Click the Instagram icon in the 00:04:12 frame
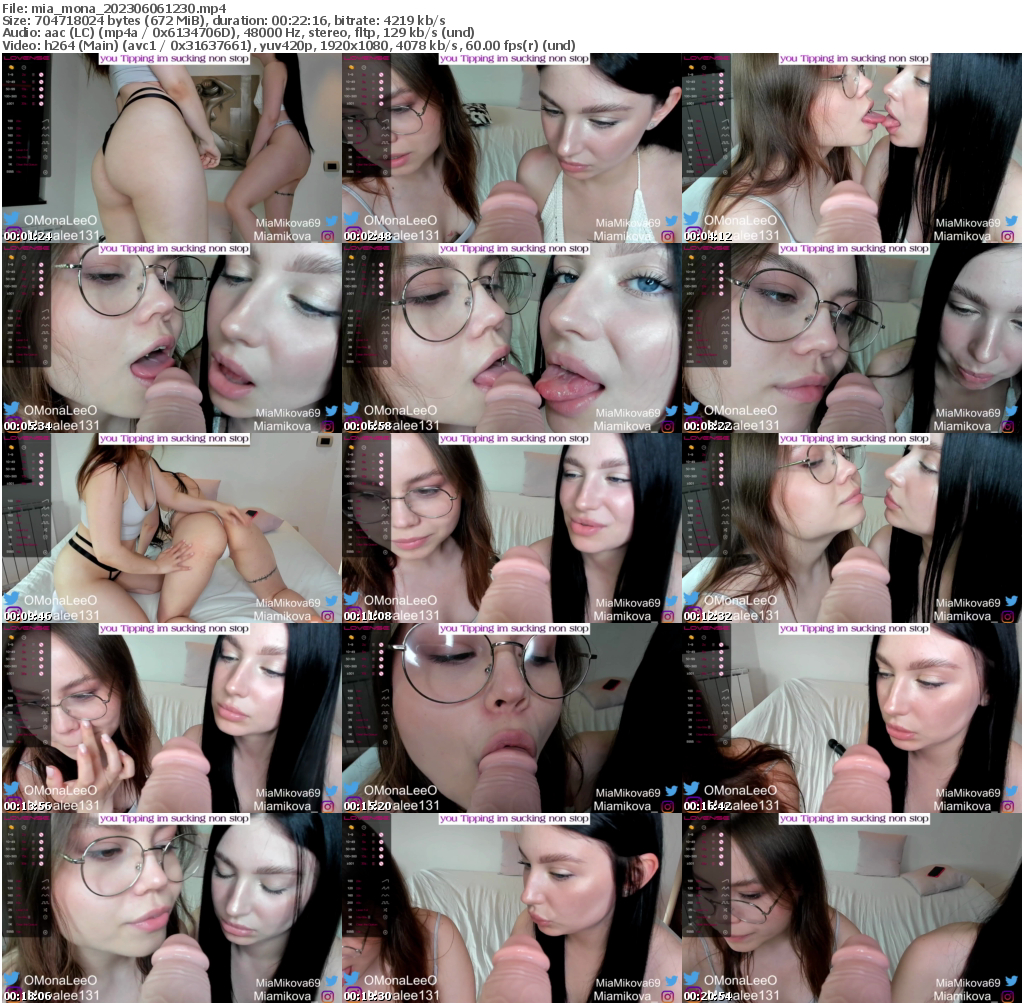1024x1003 pixels. [x=1007, y=236]
